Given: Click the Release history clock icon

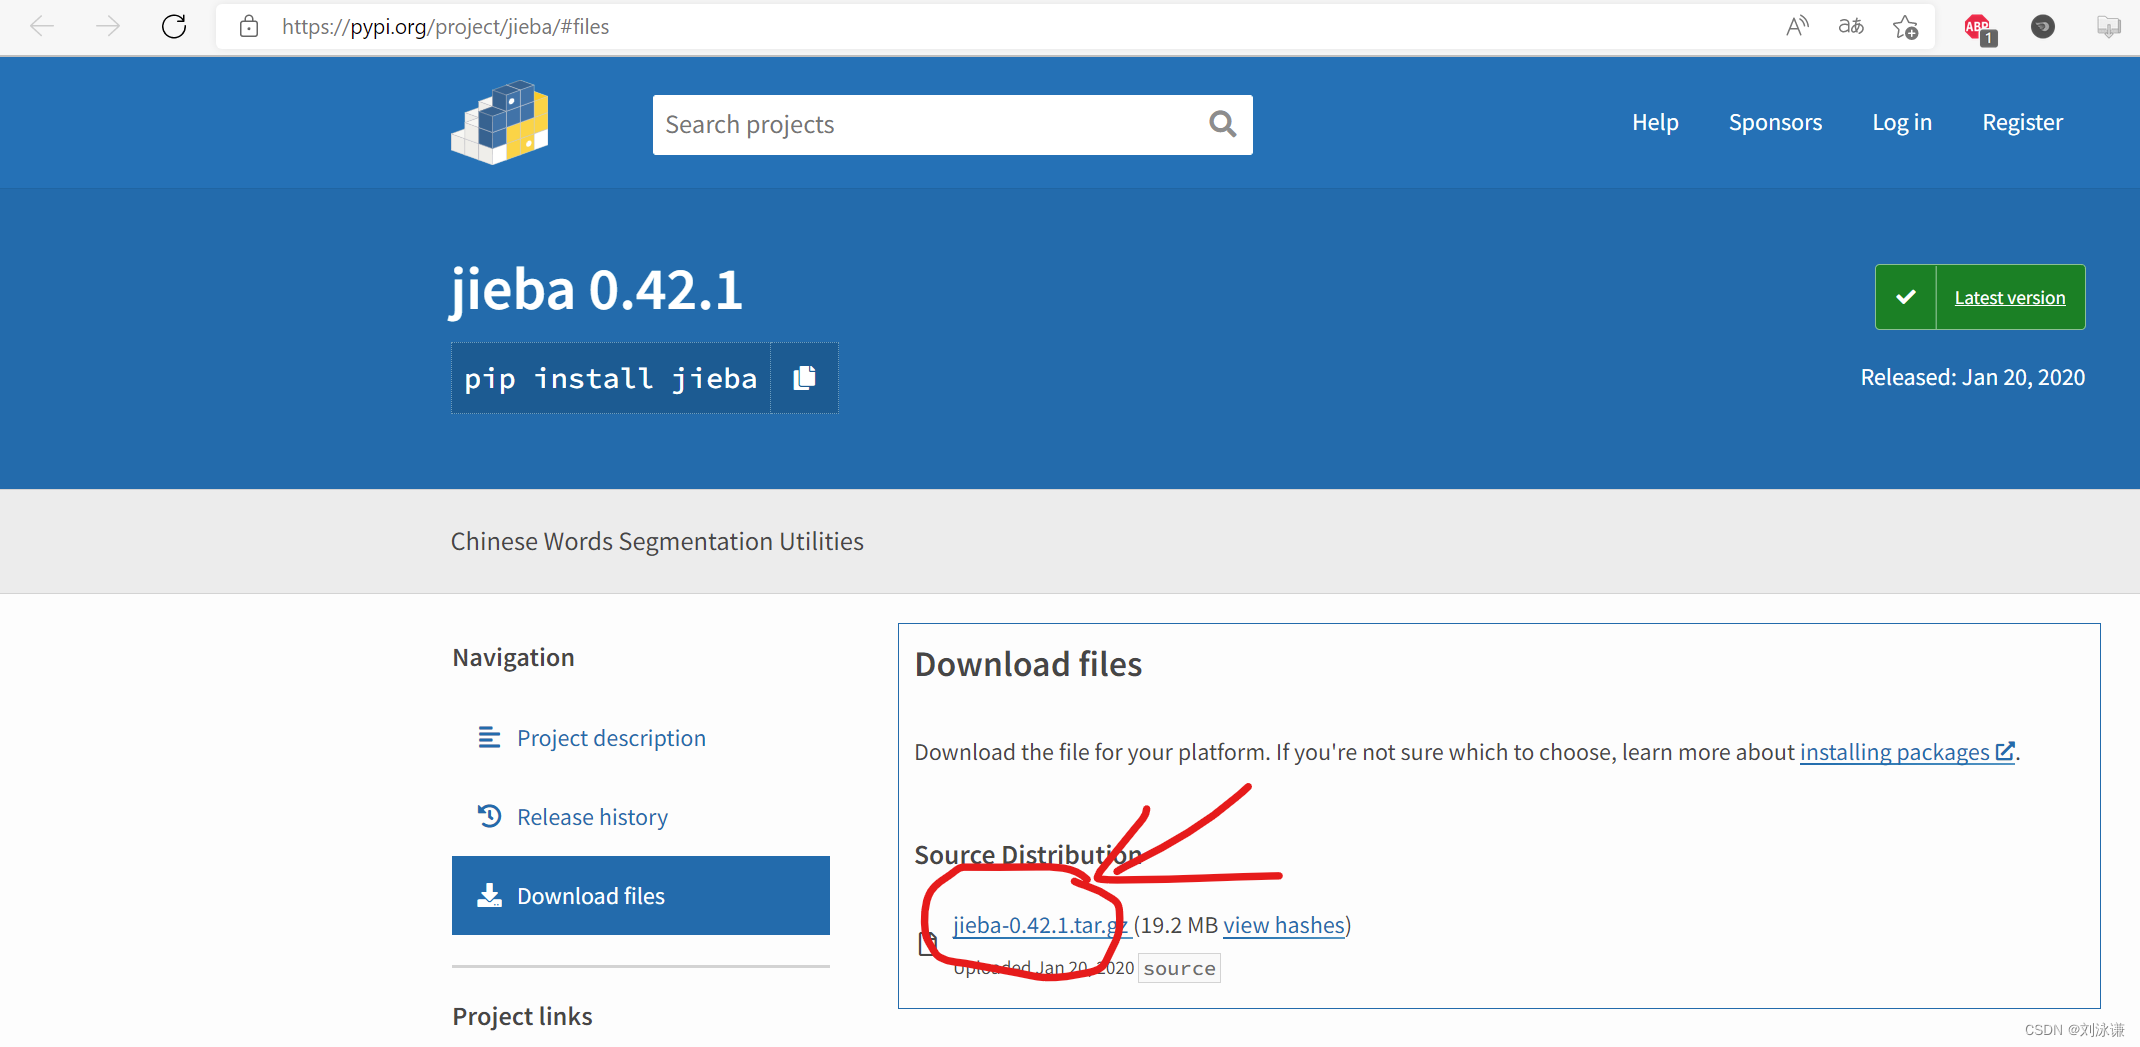Looking at the screenshot, I should point(489,816).
